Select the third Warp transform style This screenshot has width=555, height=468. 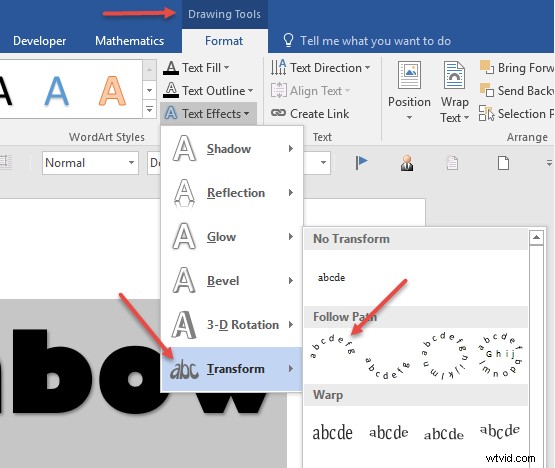(444, 434)
